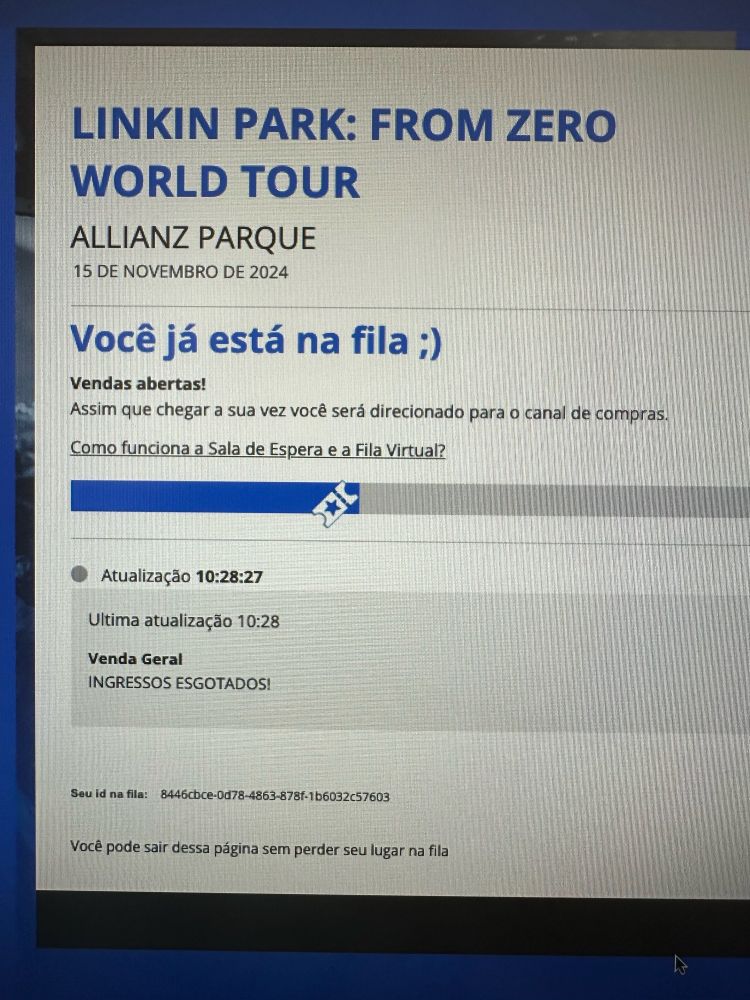This screenshot has width=750, height=1000.
Task: Open the Sala de Espera e Fila Virtual link
Action: 258,449
